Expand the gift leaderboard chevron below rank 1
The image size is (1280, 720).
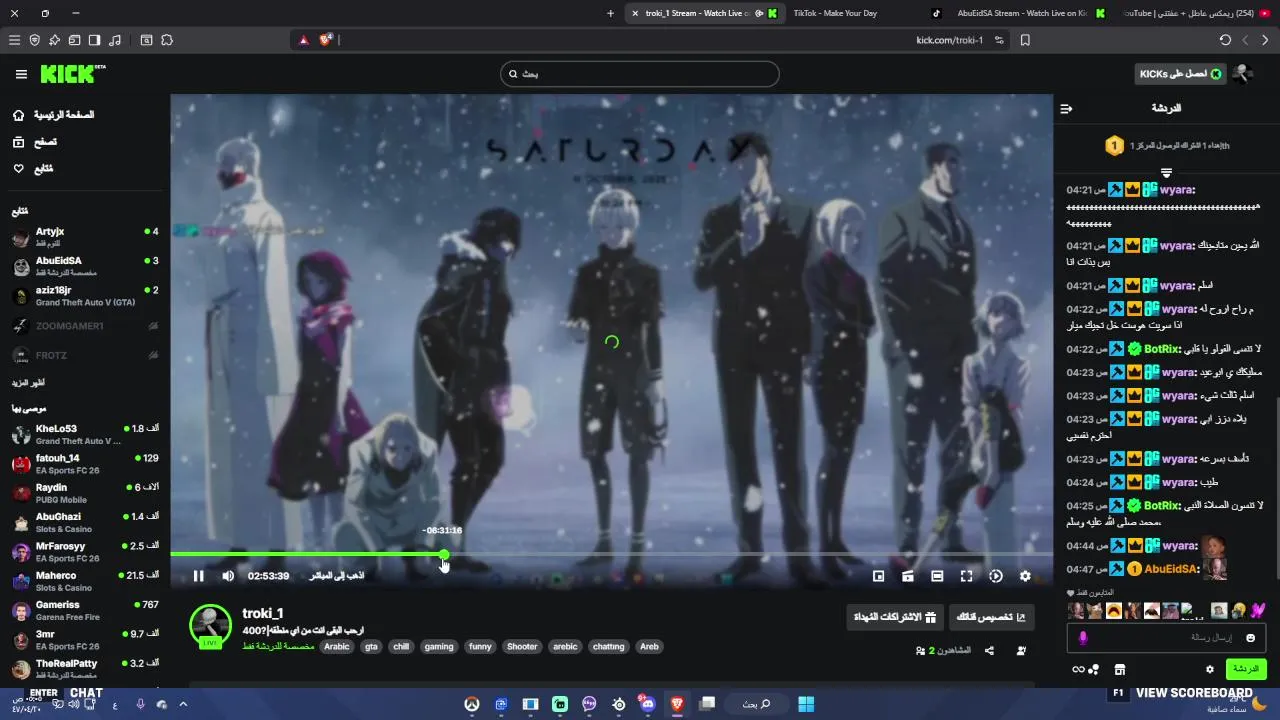pos(1166,173)
